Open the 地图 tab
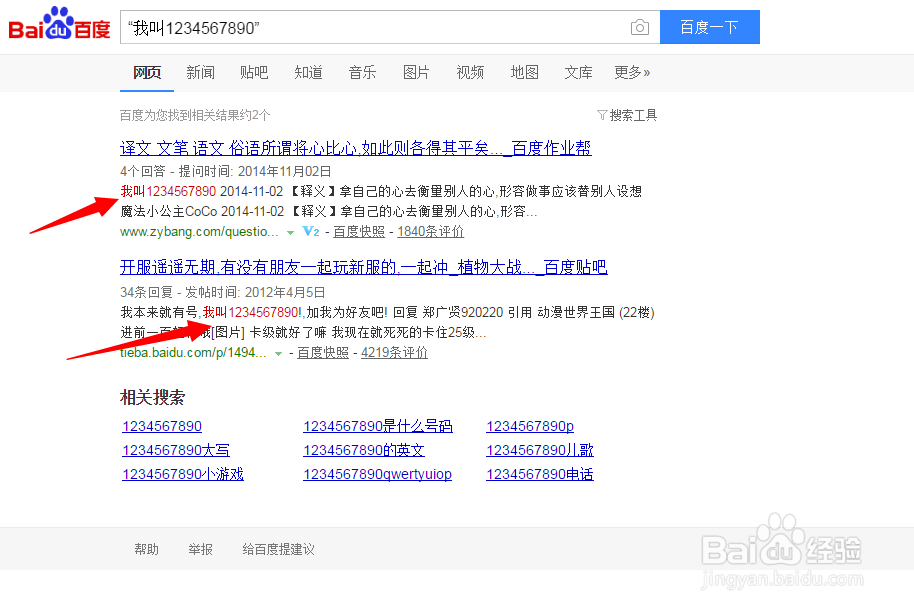Image resolution: width=914 pixels, height=610 pixels. (x=524, y=72)
